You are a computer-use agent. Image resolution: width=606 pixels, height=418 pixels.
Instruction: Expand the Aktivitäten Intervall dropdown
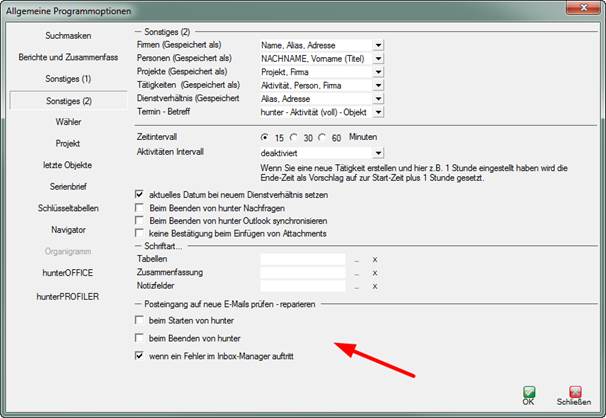(378, 153)
